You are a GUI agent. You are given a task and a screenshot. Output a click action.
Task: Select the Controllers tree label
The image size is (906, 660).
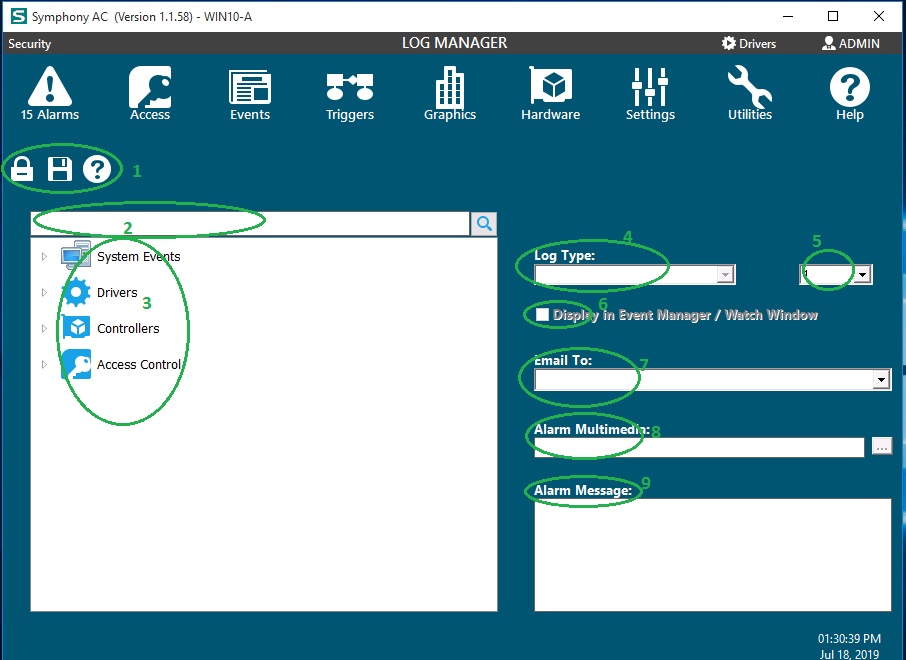tap(128, 328)
